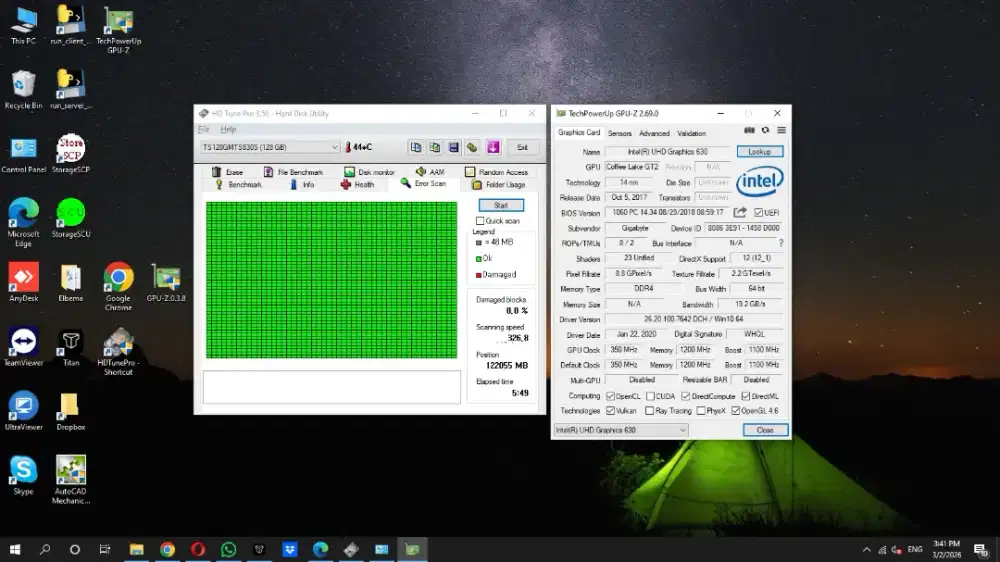The width and height of the screenshot is (1000, 562).
Task: Click the HD Tune options wrench icon
Action: point(472,147)
